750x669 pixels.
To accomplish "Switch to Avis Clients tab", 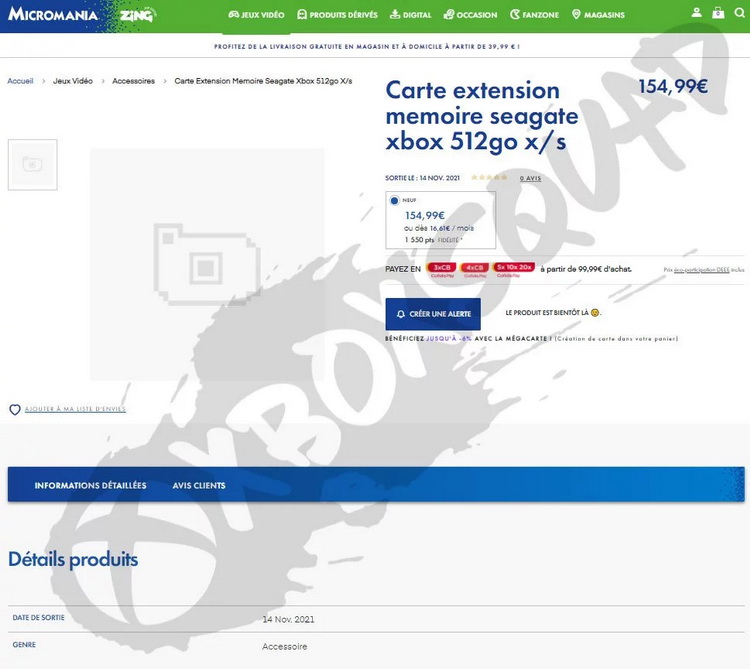I will click(197, 486).
